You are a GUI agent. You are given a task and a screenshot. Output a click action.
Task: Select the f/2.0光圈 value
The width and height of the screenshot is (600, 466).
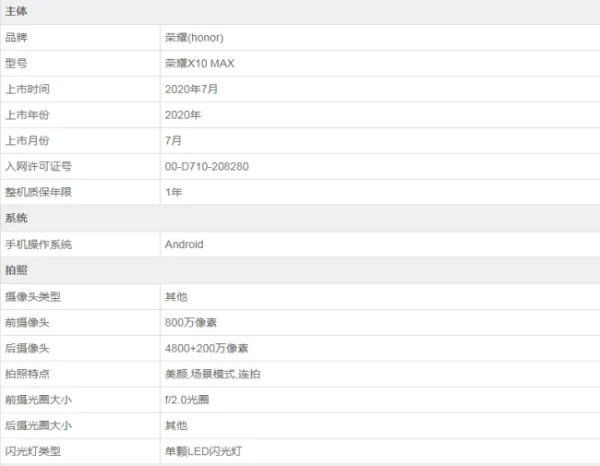[x=187, y=400]
